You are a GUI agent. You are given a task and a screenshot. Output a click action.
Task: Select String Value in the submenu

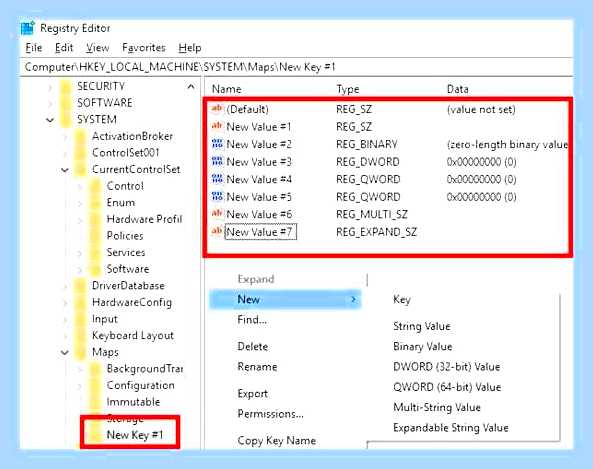(422, 326)
